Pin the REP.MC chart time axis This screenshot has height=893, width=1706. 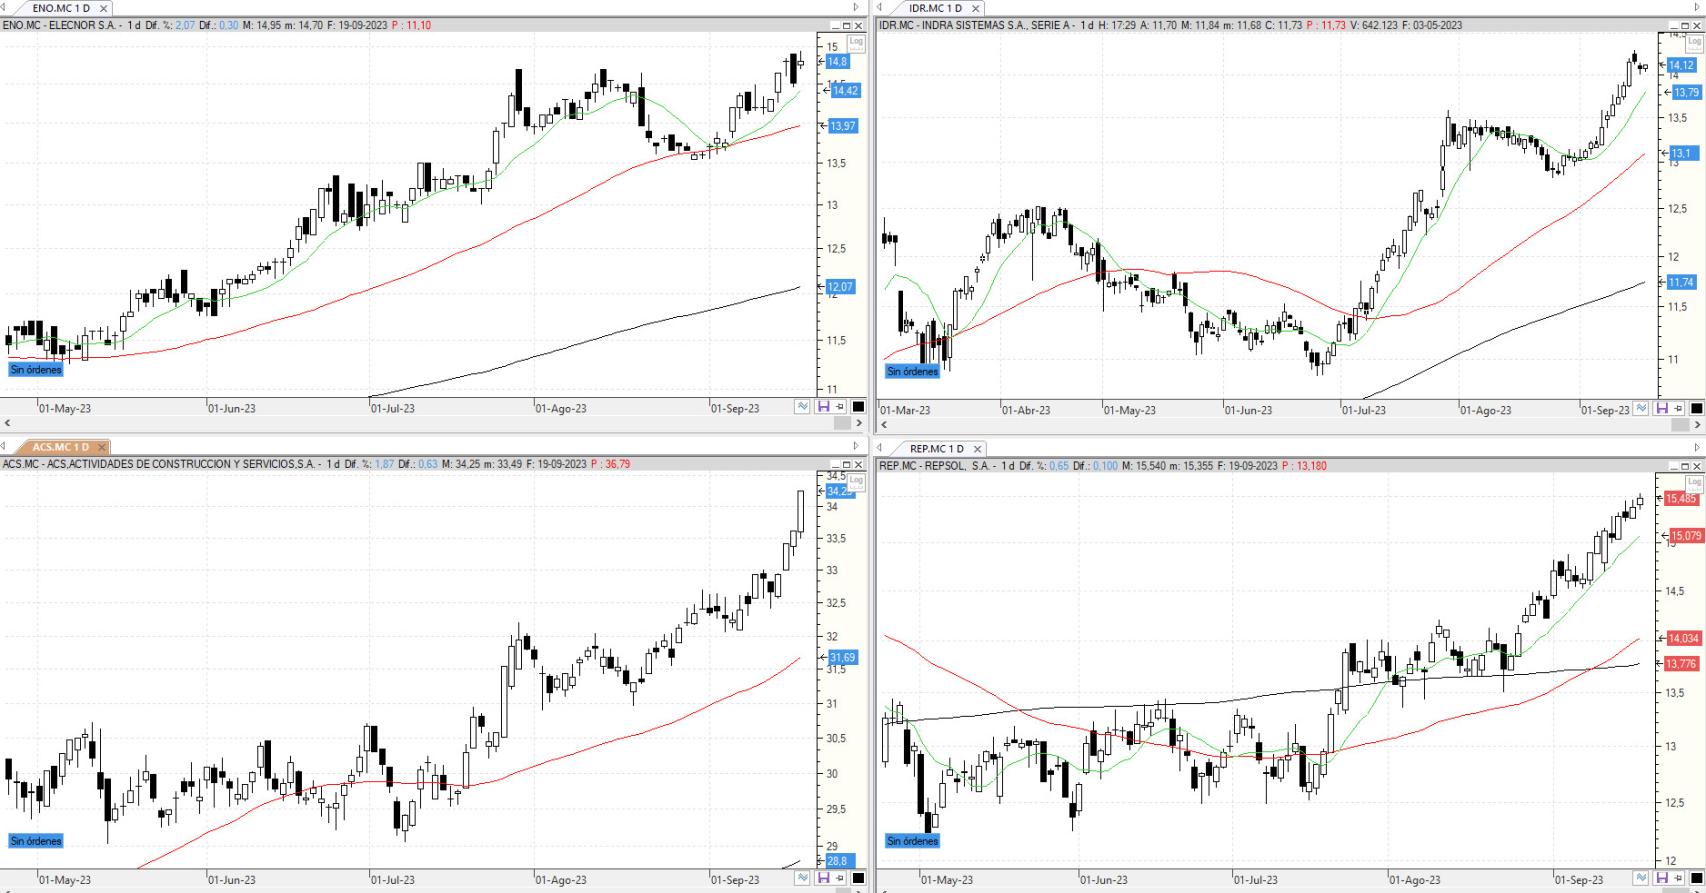pos(1678,878)
